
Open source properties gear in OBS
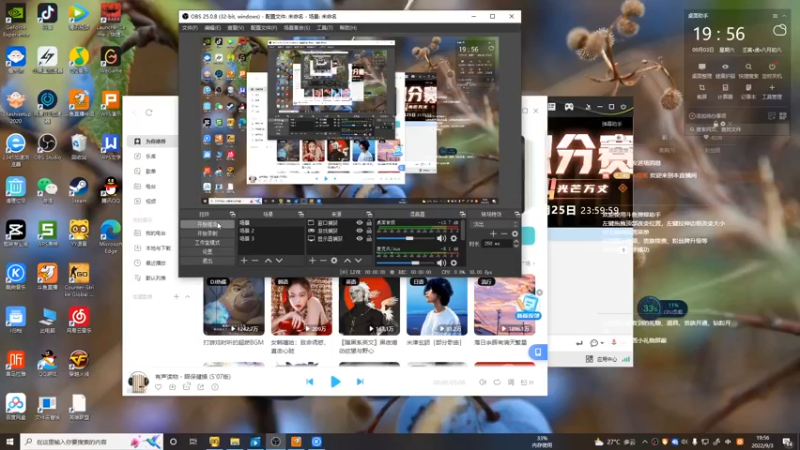coord(334,261)
